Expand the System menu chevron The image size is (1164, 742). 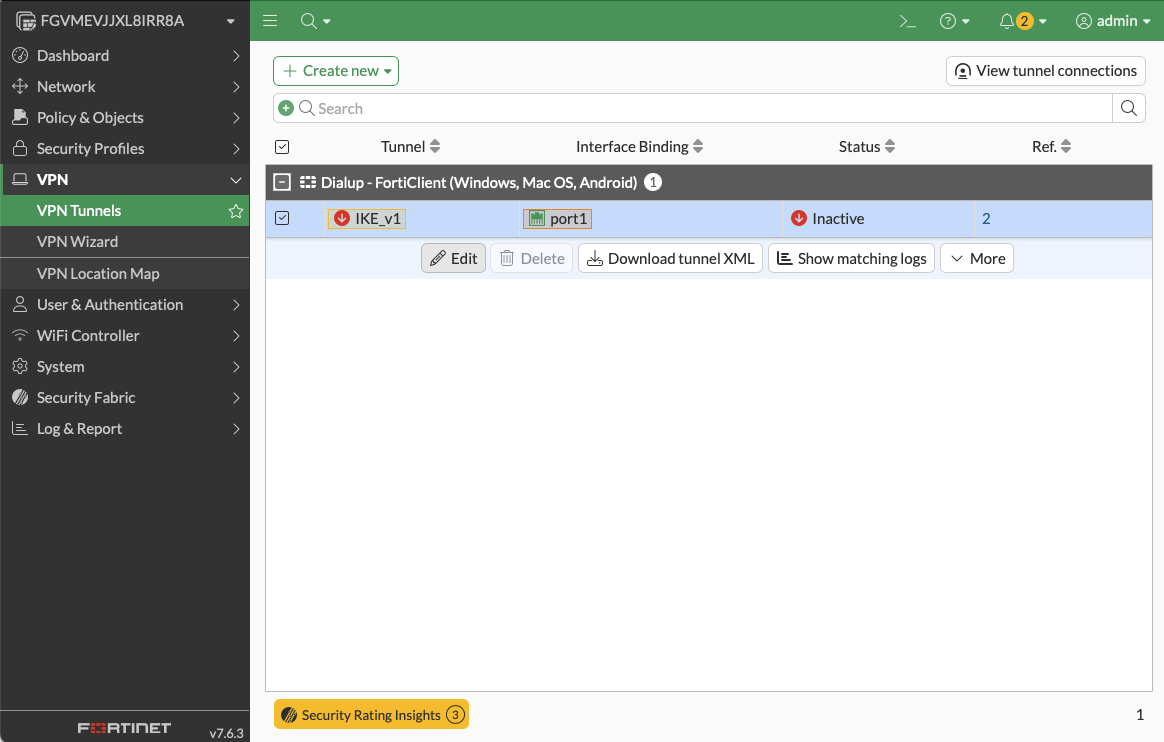236,367
